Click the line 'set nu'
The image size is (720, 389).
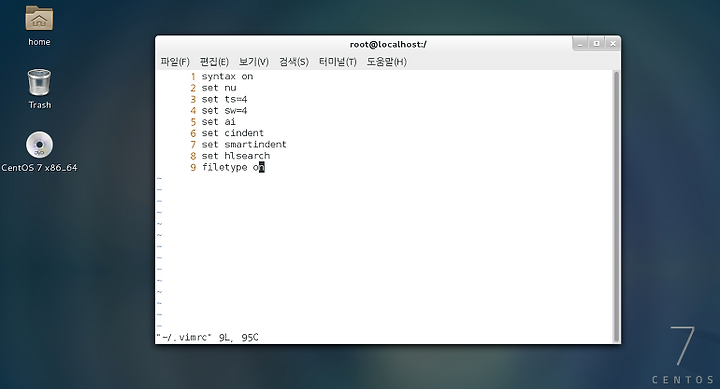point(219,88)
